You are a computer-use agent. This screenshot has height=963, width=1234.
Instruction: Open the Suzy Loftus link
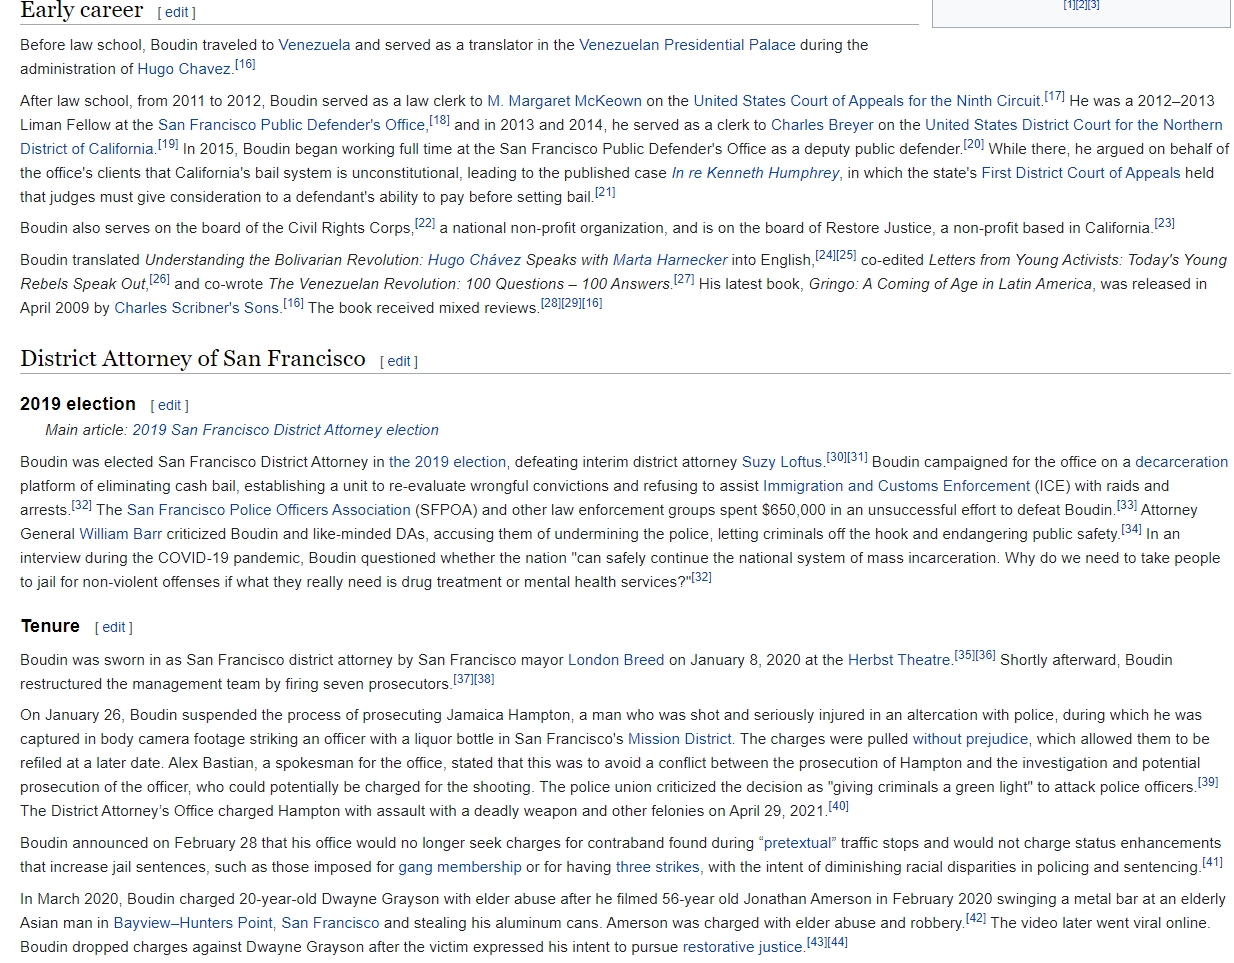[x=782, y=462]
